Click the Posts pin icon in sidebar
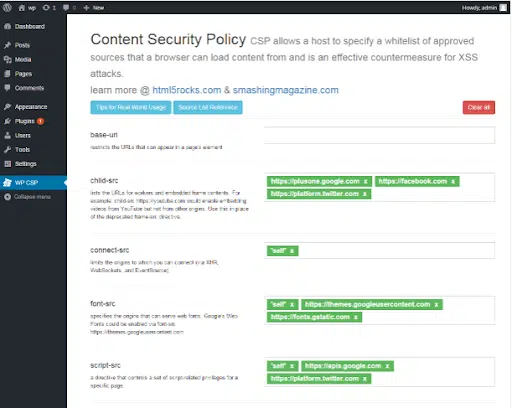 (x=7, y=45)
